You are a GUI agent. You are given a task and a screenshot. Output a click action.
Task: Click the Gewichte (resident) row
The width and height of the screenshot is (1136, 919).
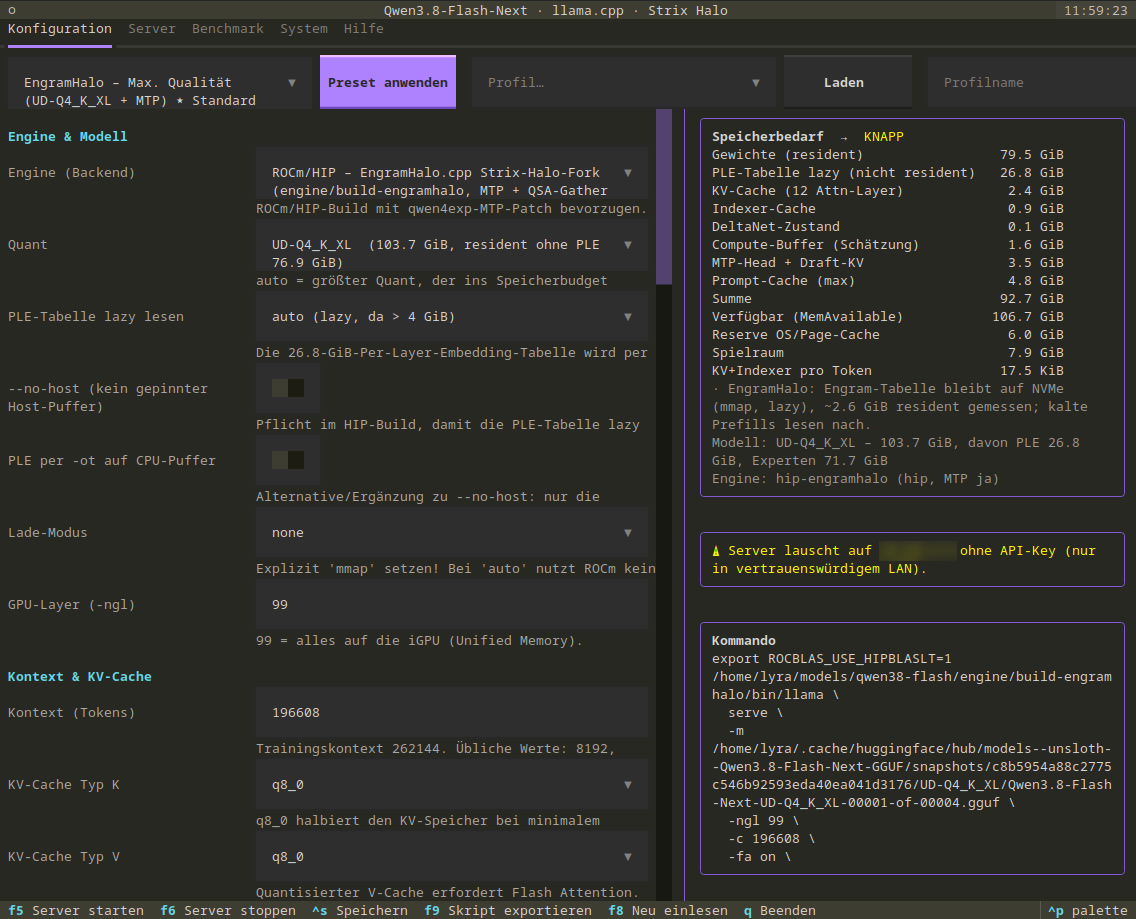click(x=888, y=154)
